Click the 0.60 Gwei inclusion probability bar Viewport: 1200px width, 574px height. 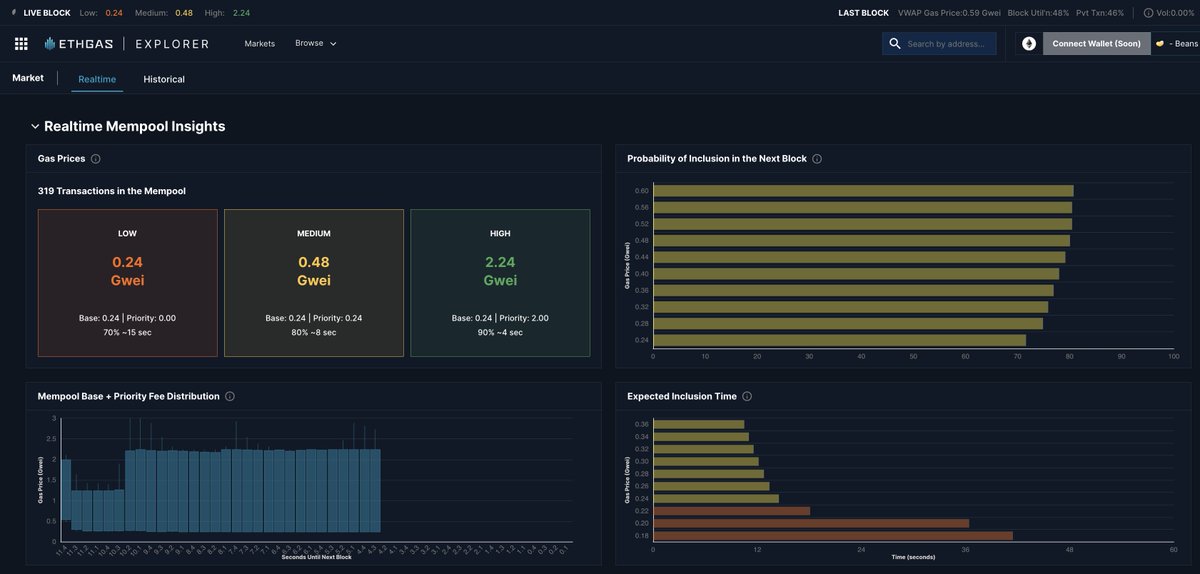click(x=863, y=191)
